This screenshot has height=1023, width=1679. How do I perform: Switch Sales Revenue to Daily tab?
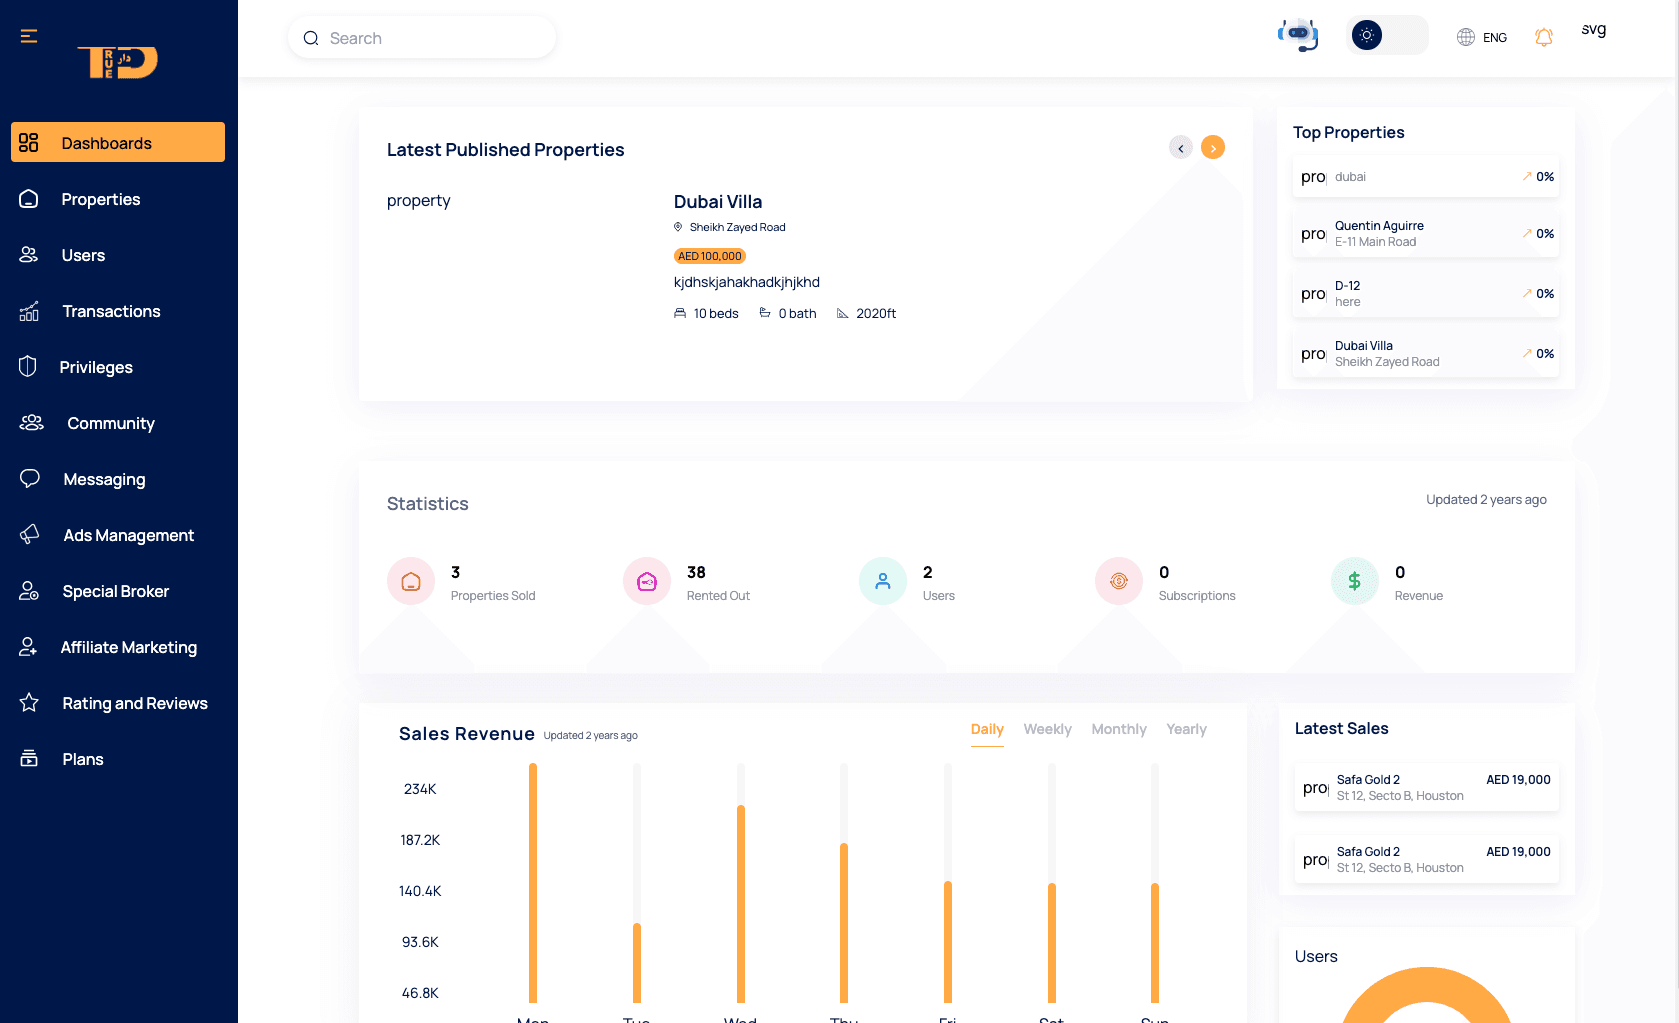(x=987, y=729)
